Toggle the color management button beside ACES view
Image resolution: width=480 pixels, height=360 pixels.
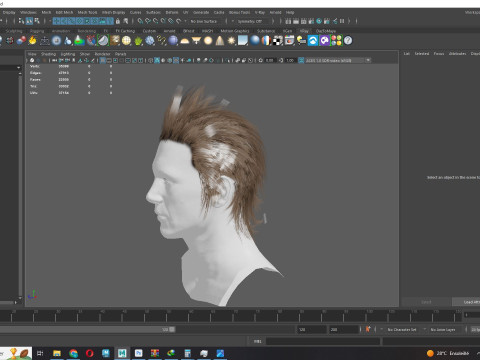pos(301,60)
